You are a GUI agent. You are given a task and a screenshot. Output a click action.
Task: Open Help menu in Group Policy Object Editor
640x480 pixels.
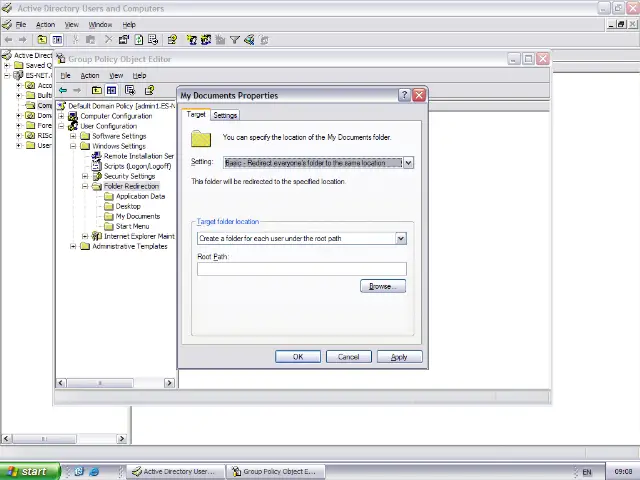coord(139,76)
